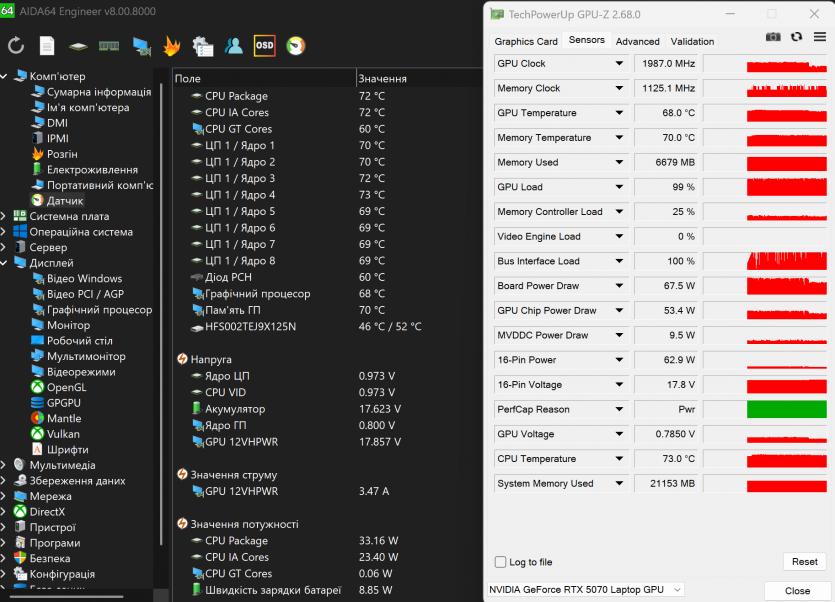
Task: Open the GPU-Z hamburger menu
Action: (820, 37)
